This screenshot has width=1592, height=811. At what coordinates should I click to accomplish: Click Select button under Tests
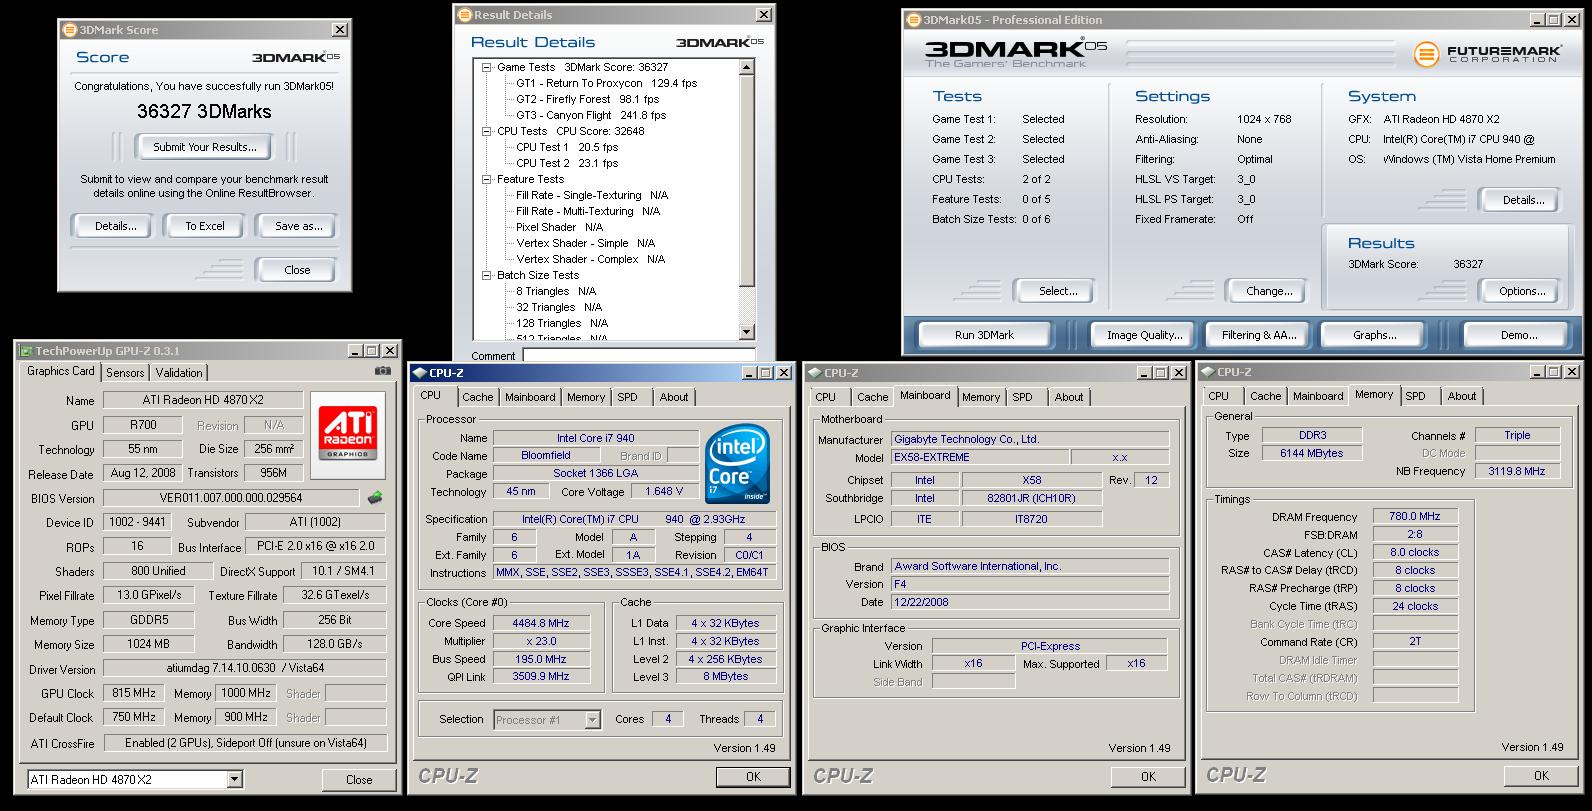(x=1058, y=291)
